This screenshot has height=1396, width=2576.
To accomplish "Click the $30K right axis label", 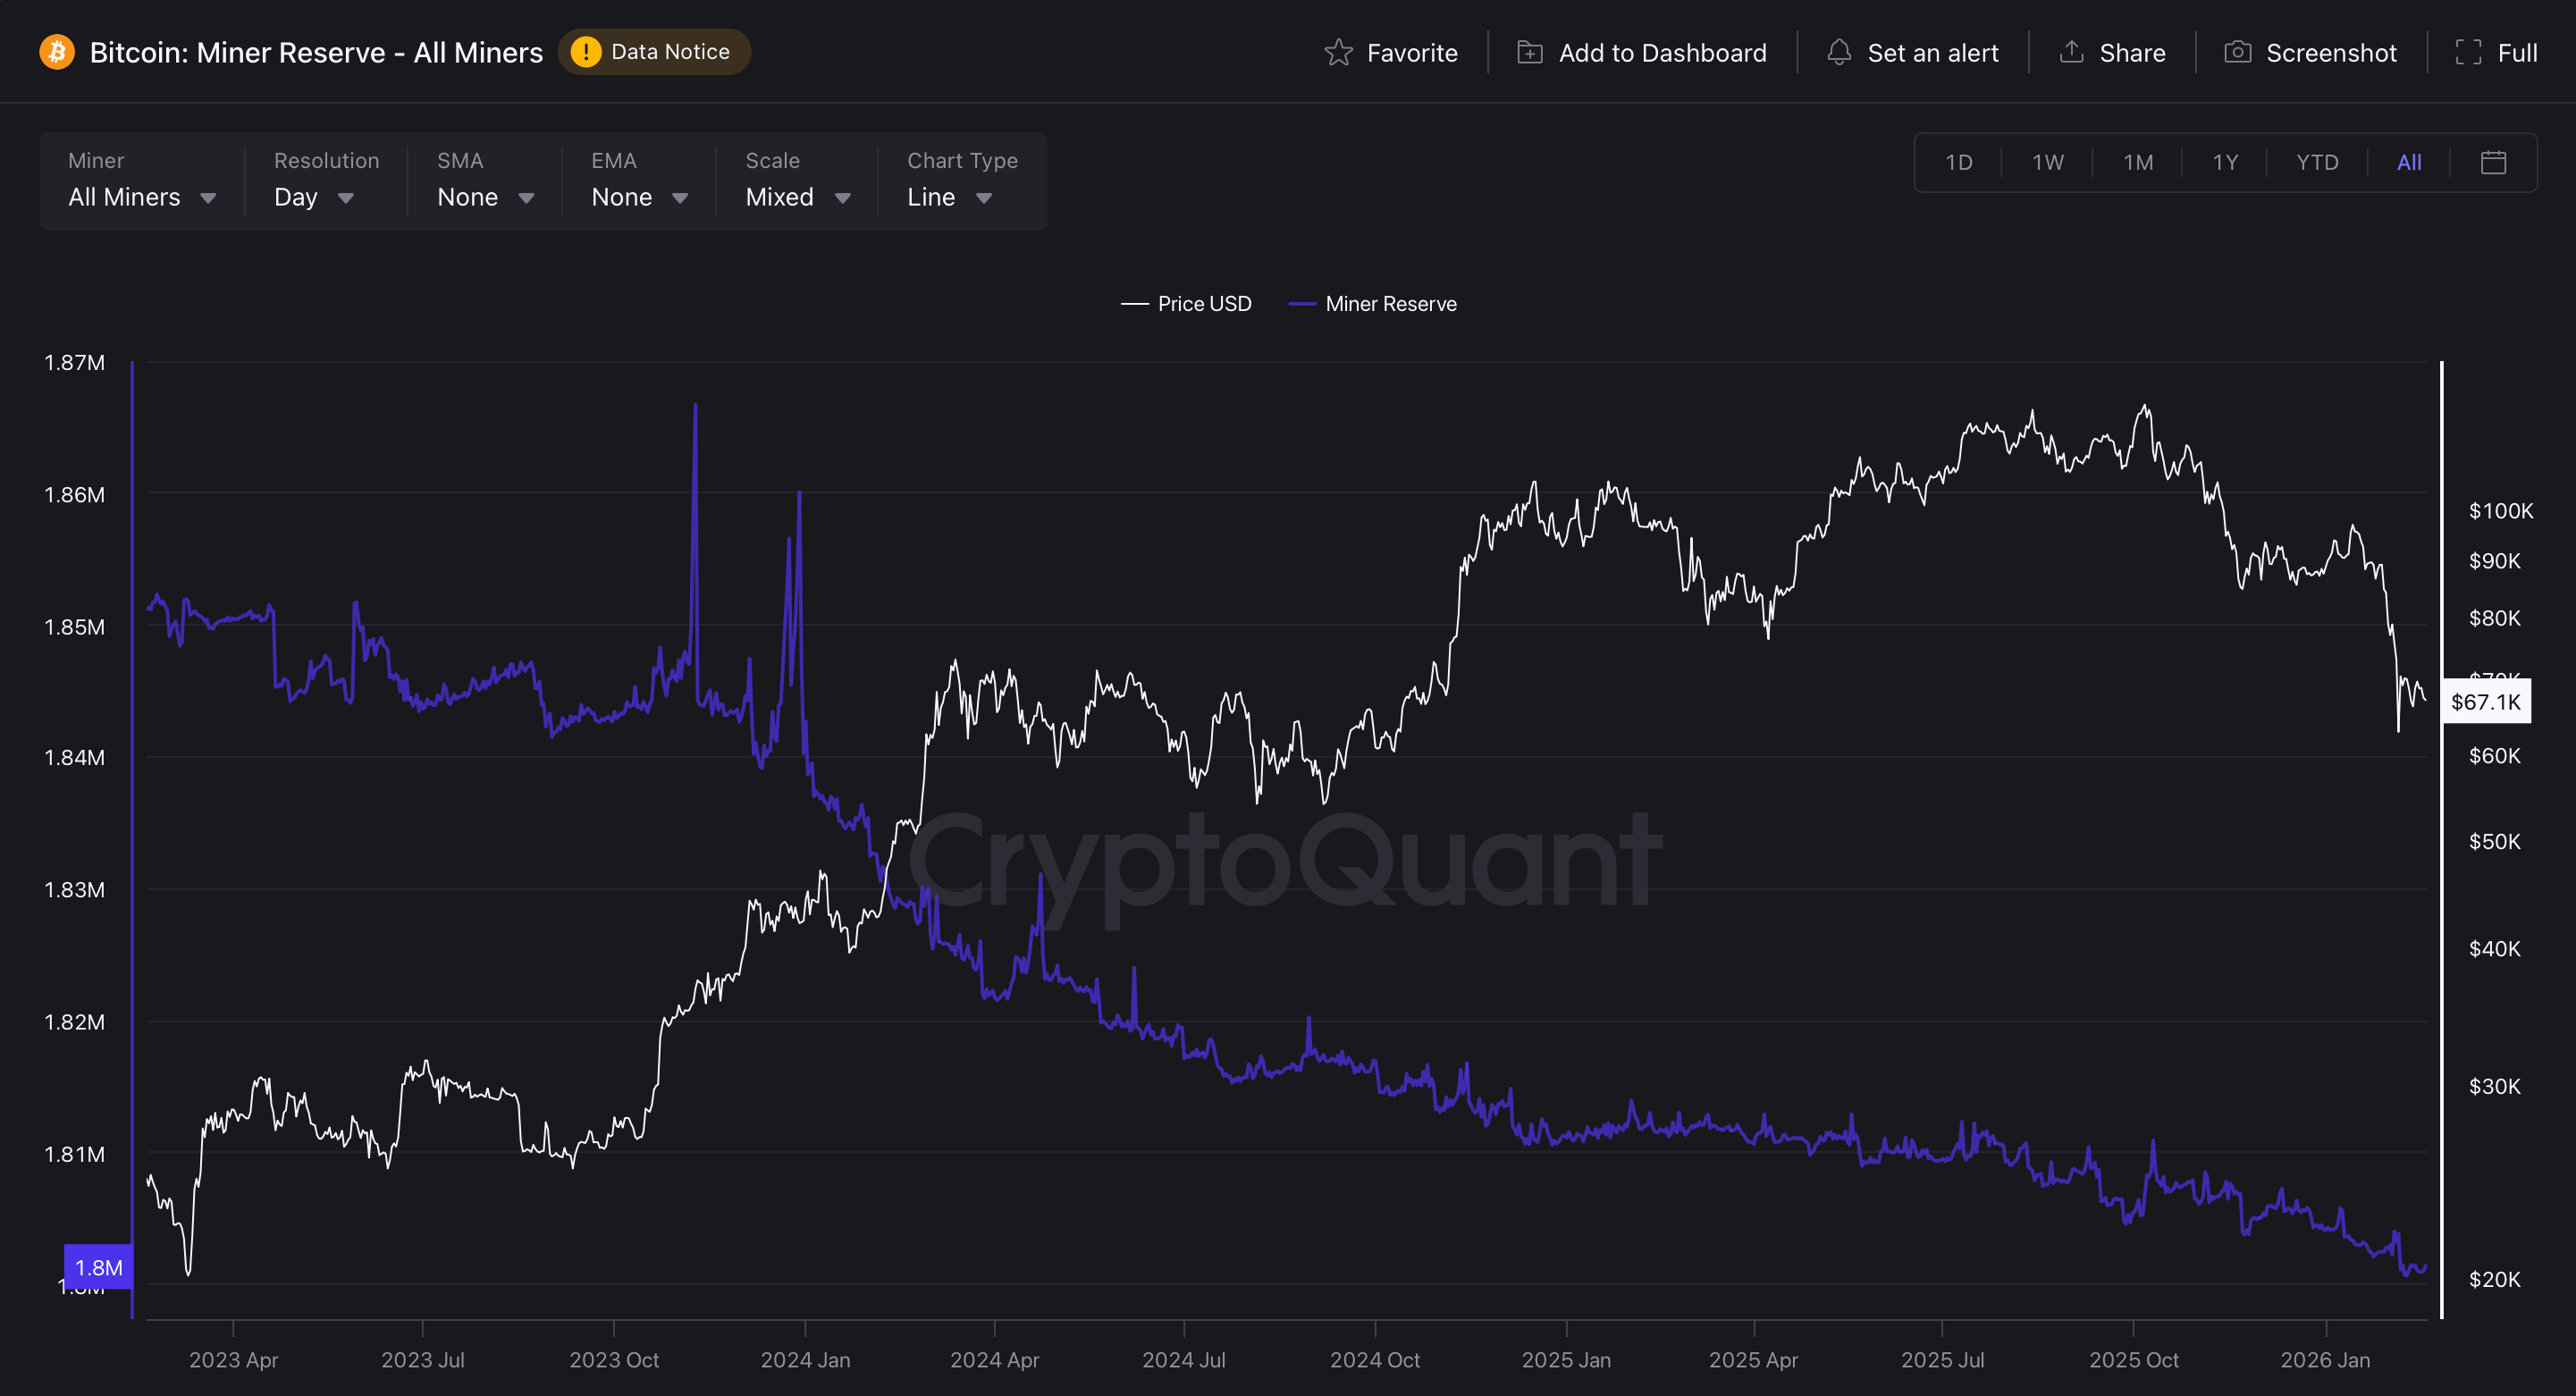I will point(2494,1086).
